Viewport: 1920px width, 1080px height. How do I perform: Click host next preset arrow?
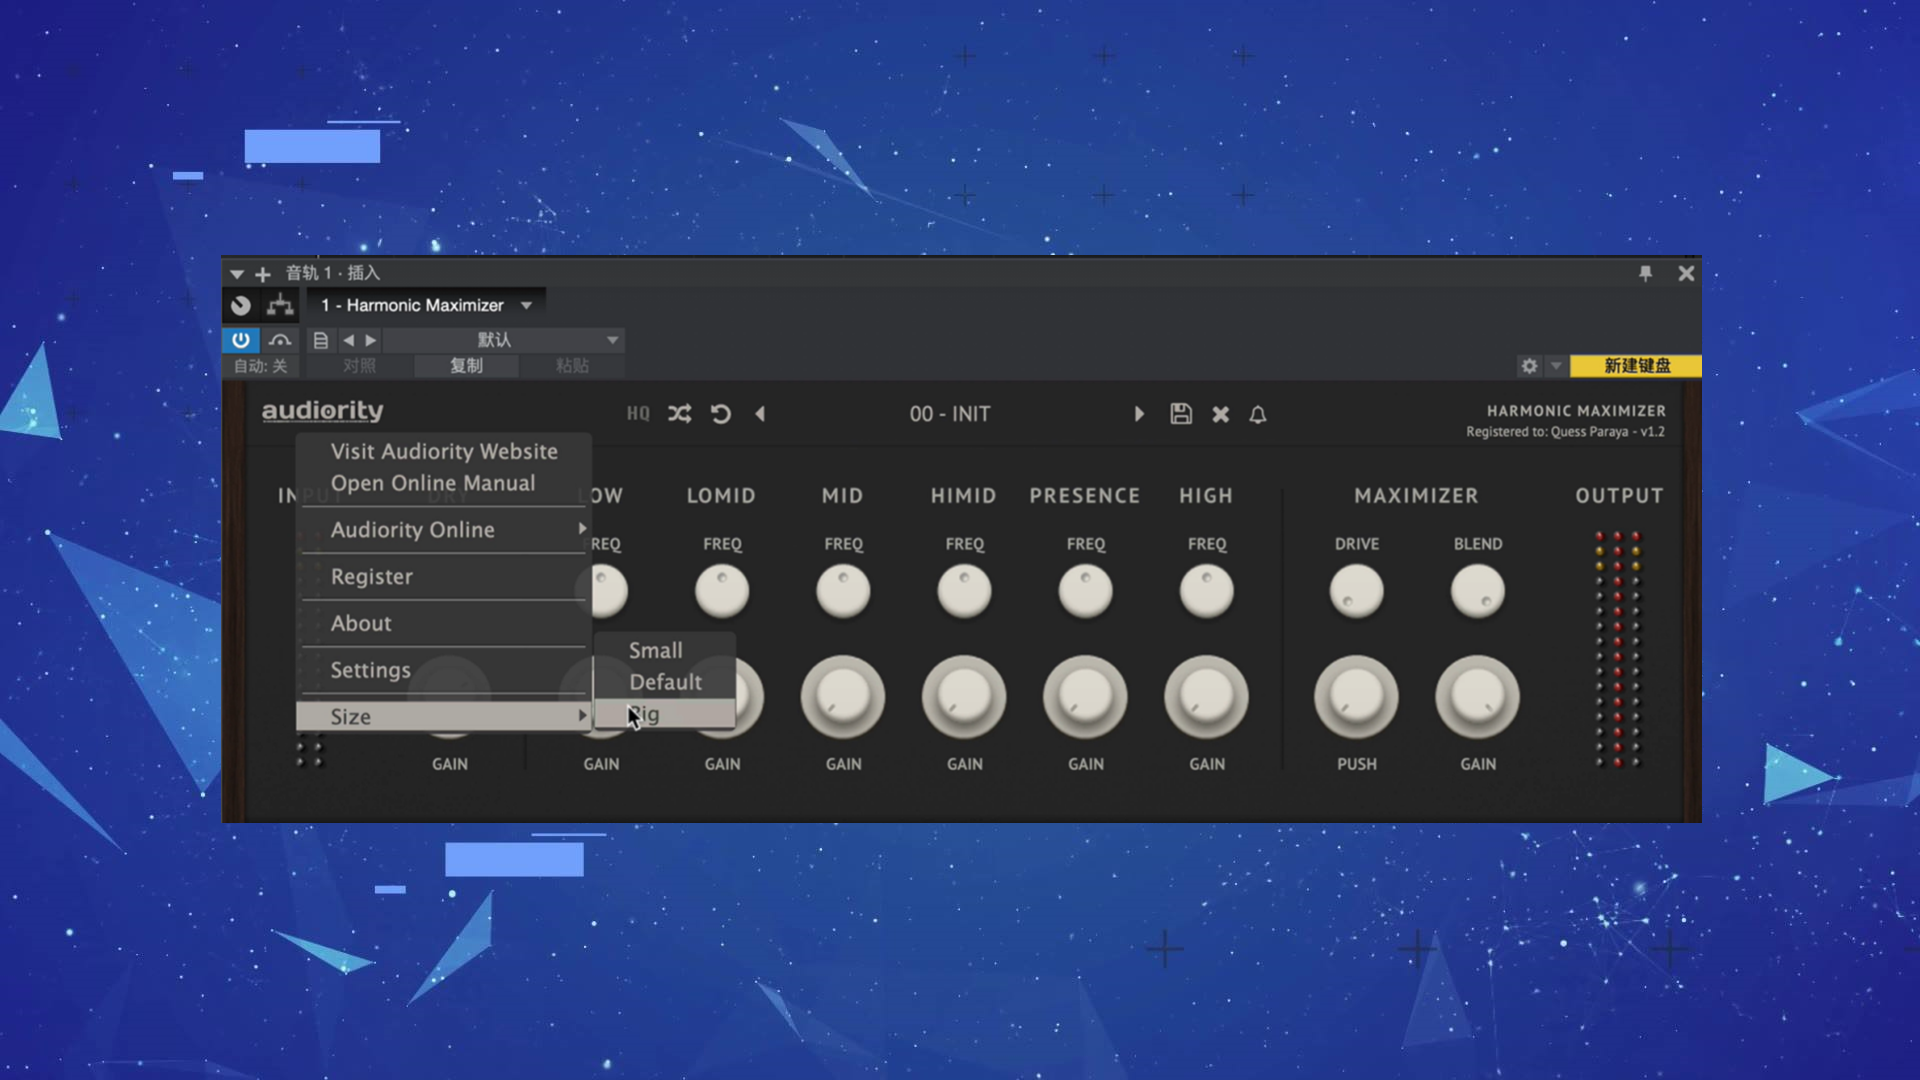coord(371,340)
